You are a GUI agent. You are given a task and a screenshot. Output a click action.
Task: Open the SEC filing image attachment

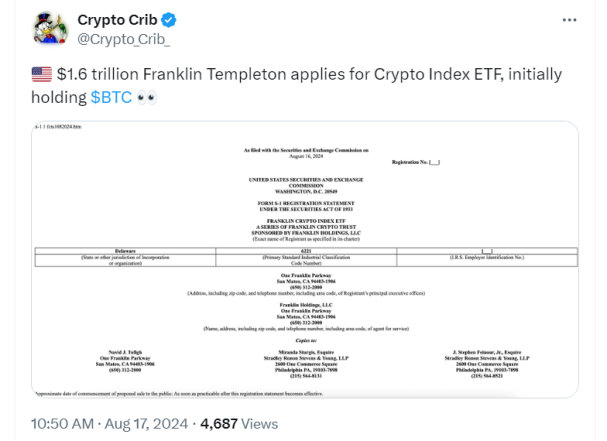tap(305, 259)
